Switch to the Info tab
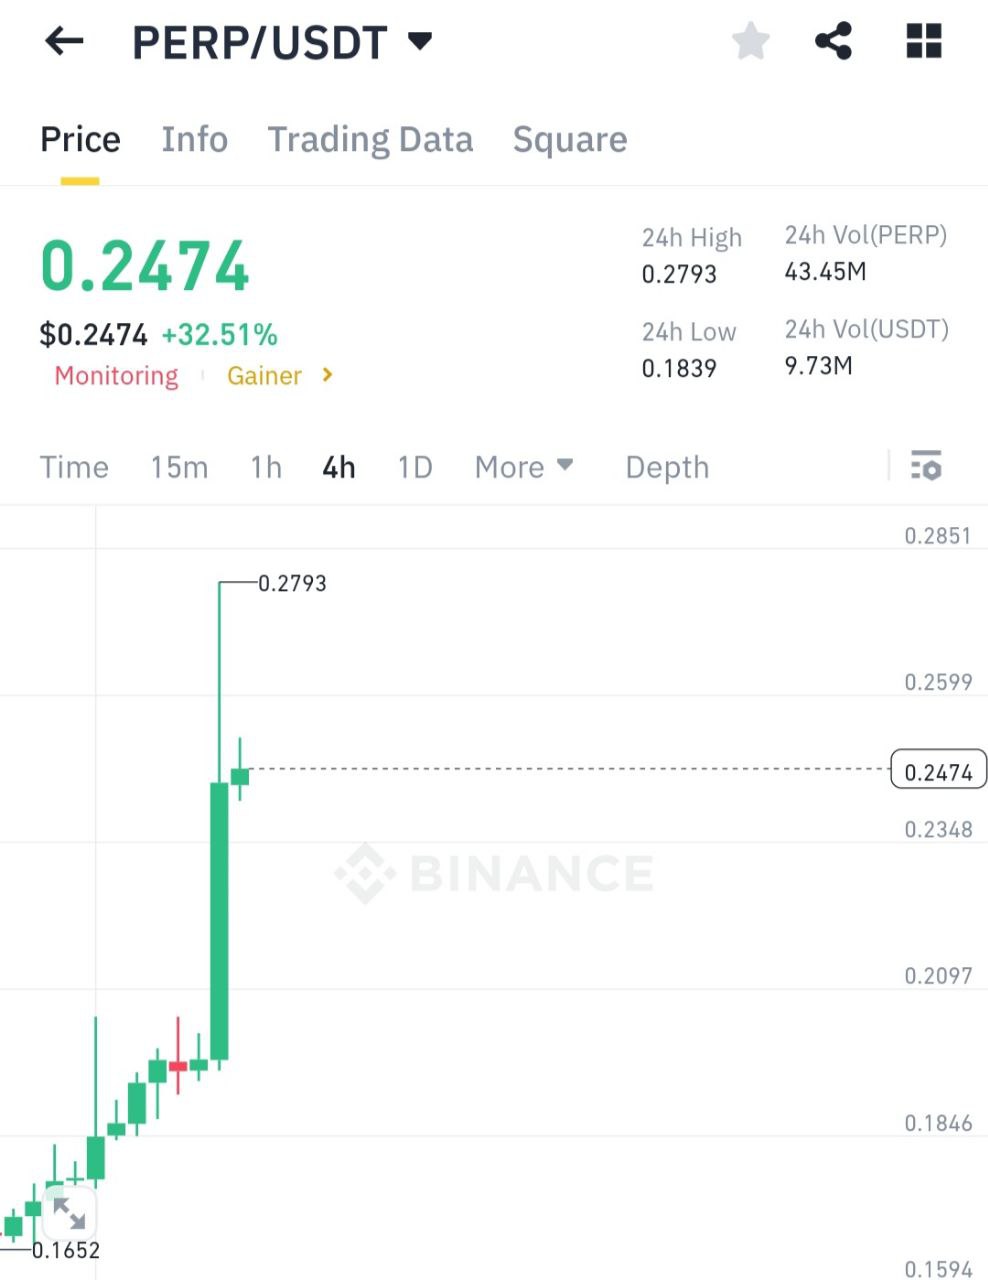The height and width of the screenshot is (1280, 988). click(x=195, y=139)
